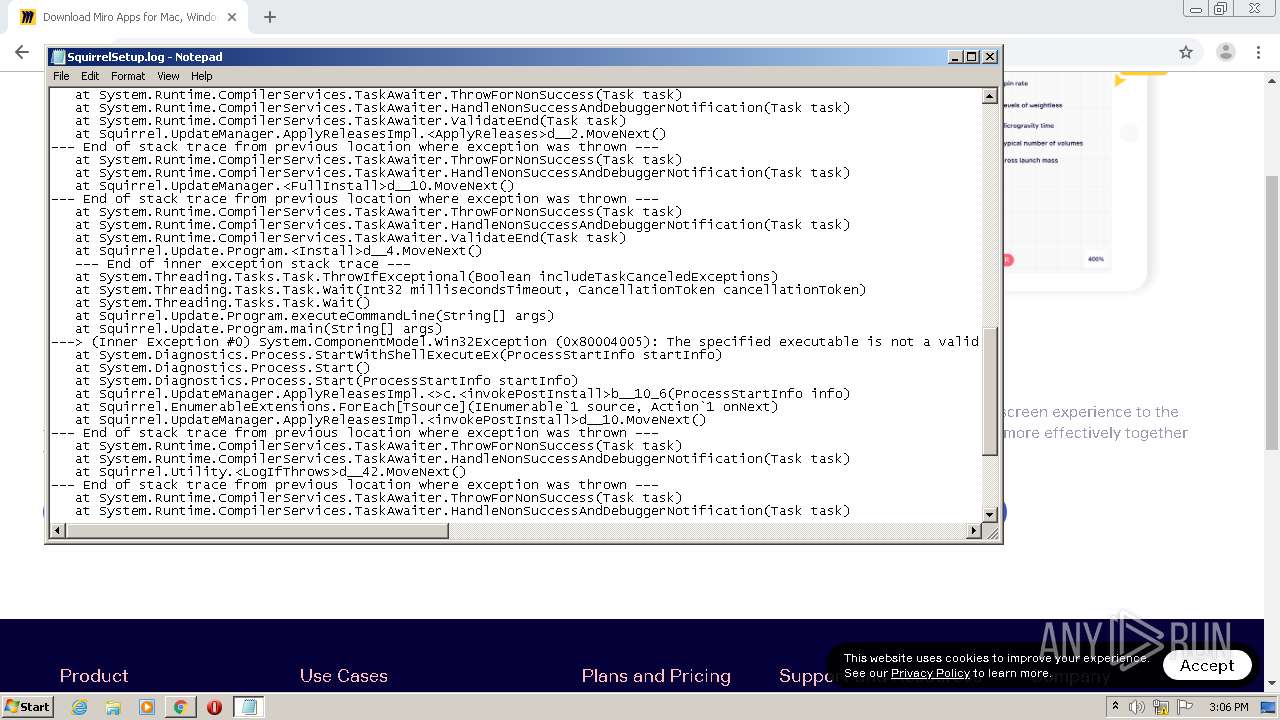This screenshot has height=720, width=1280.
Task: Switch to the Notepad taskbar button
Action: (249, 707)
